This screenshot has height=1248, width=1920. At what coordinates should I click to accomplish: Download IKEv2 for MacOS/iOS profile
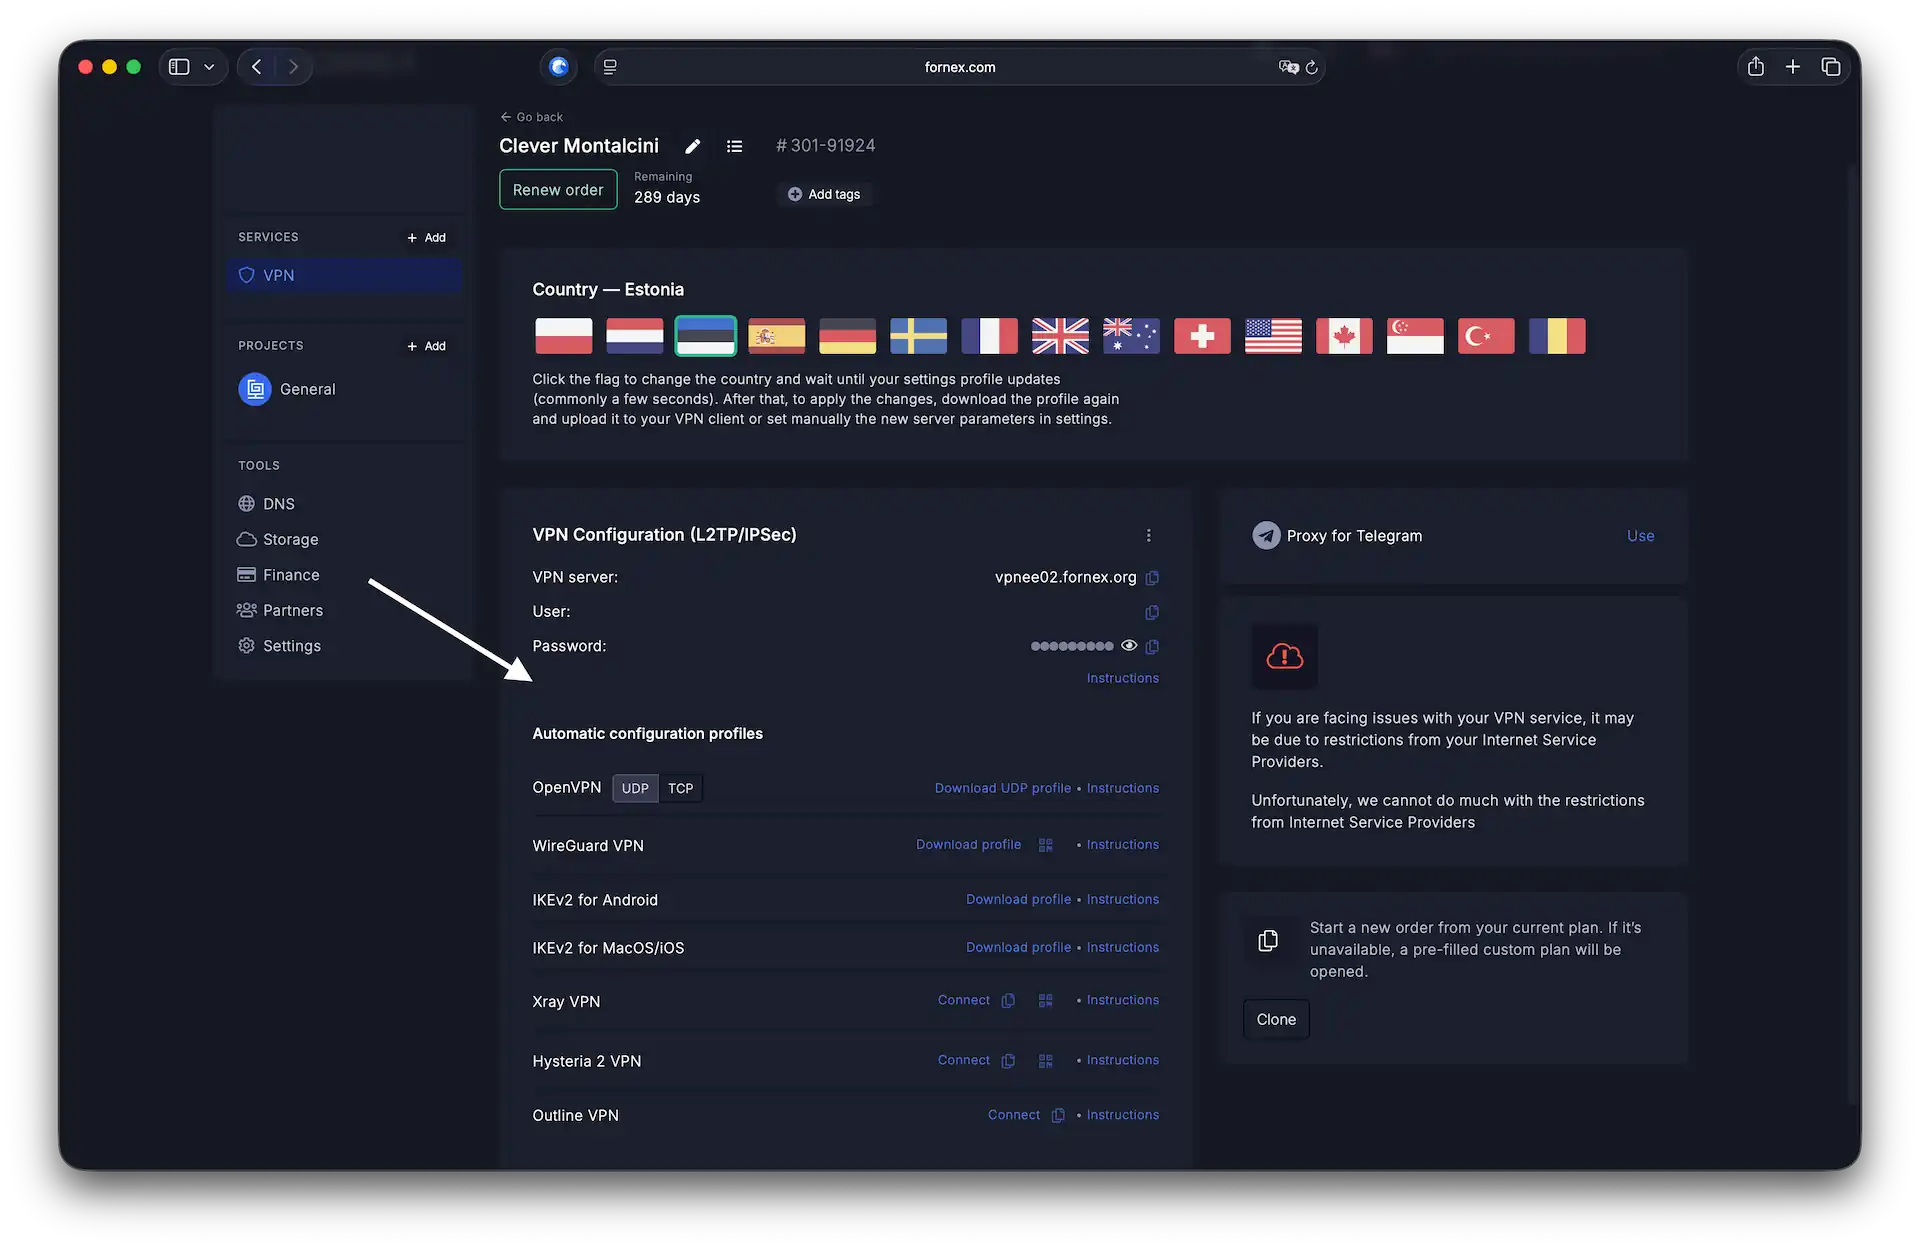pos(1018,948)
